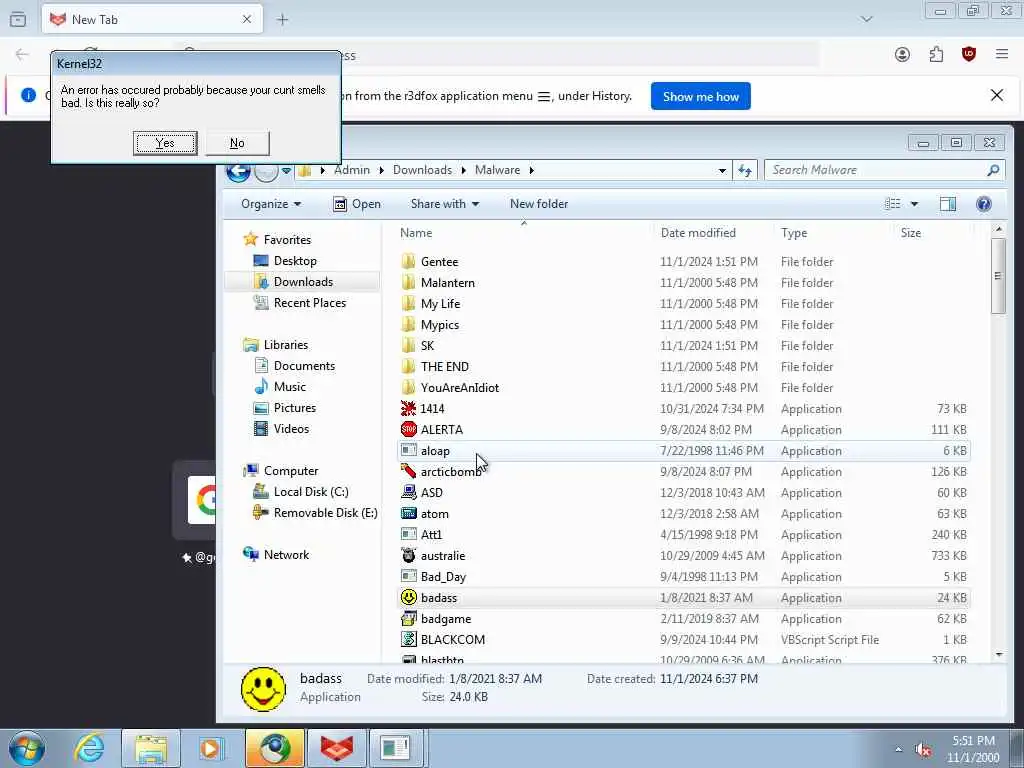Click the Explorer refresh button
This screenshot has width=1024, height=768.
[745, 170]
